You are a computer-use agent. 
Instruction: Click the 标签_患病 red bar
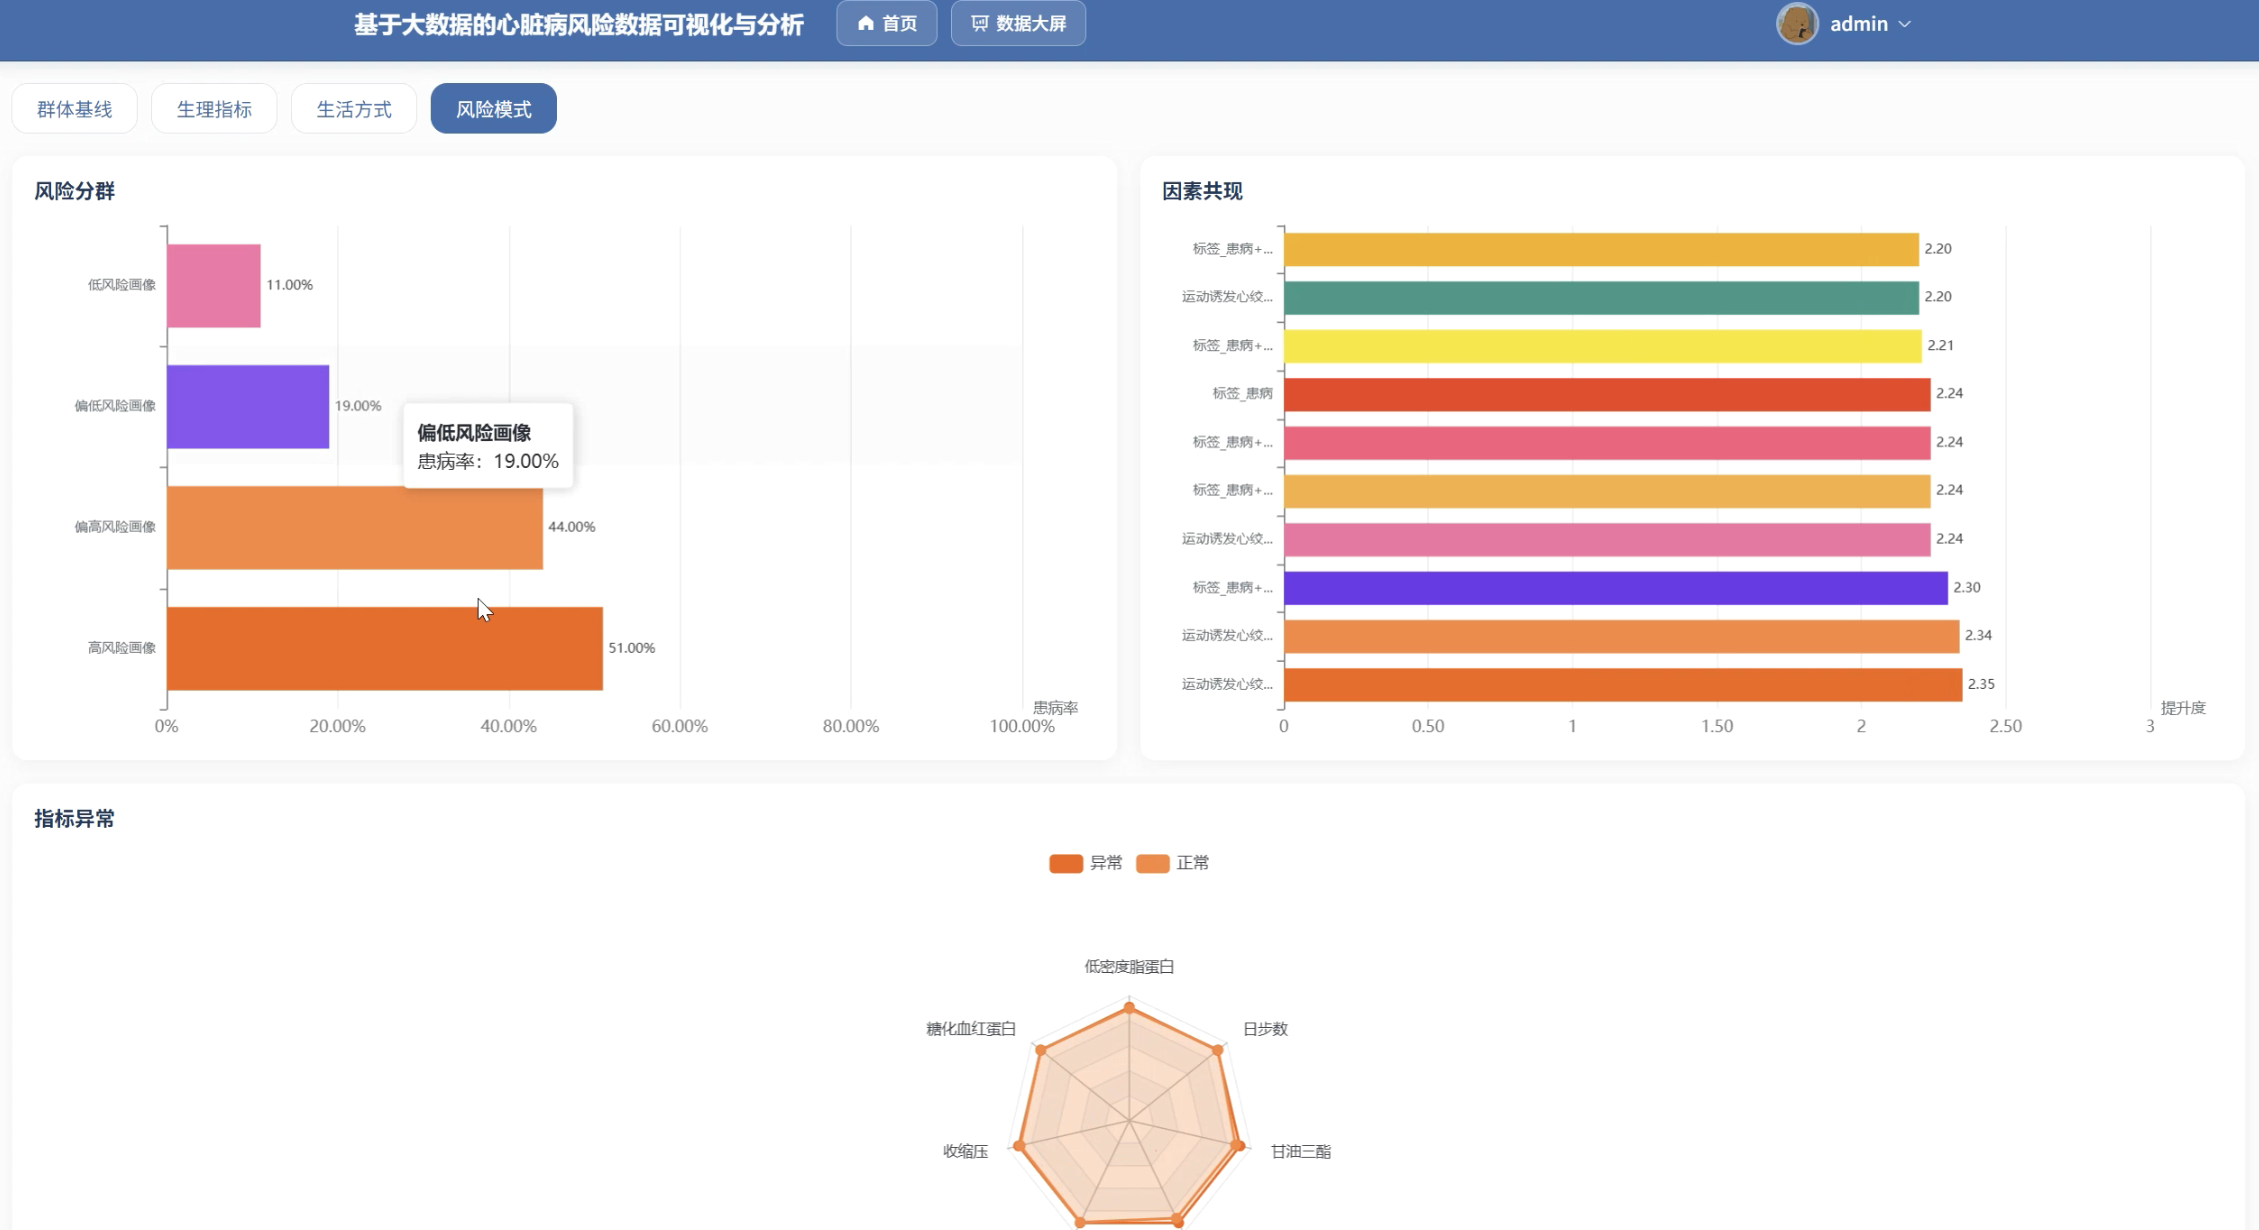click(x=1607, y=394)
